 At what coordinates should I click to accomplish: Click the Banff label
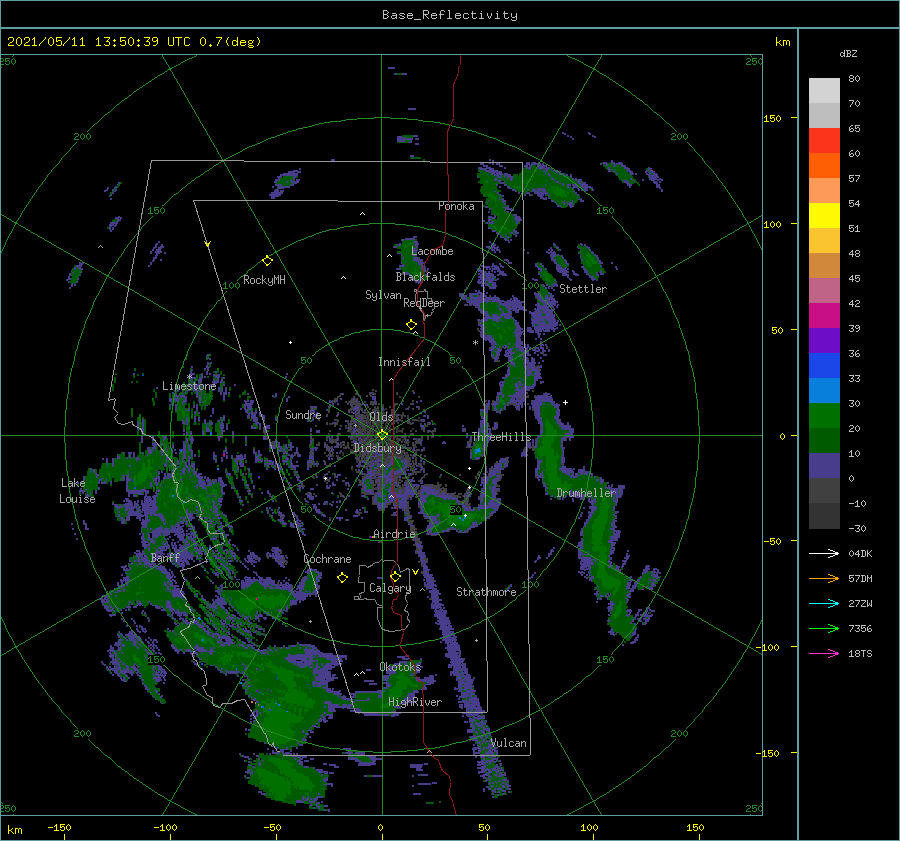[x=165, y=557]
